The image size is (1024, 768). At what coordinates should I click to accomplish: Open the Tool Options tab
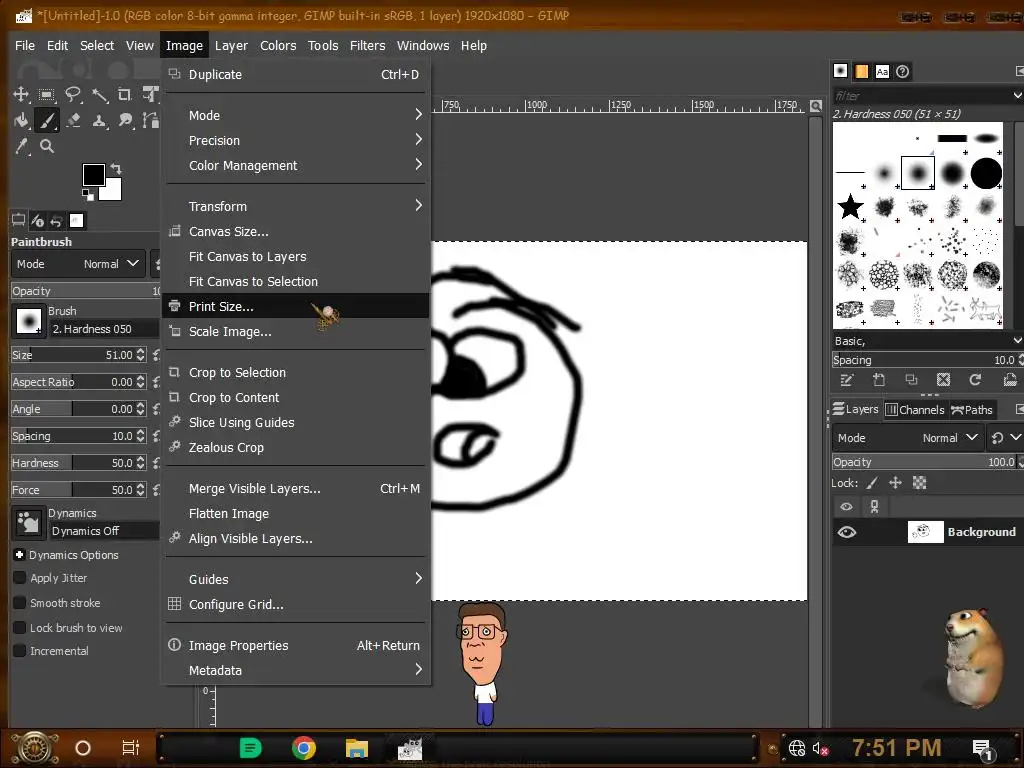pyautogui.click(x=18, y=221)
